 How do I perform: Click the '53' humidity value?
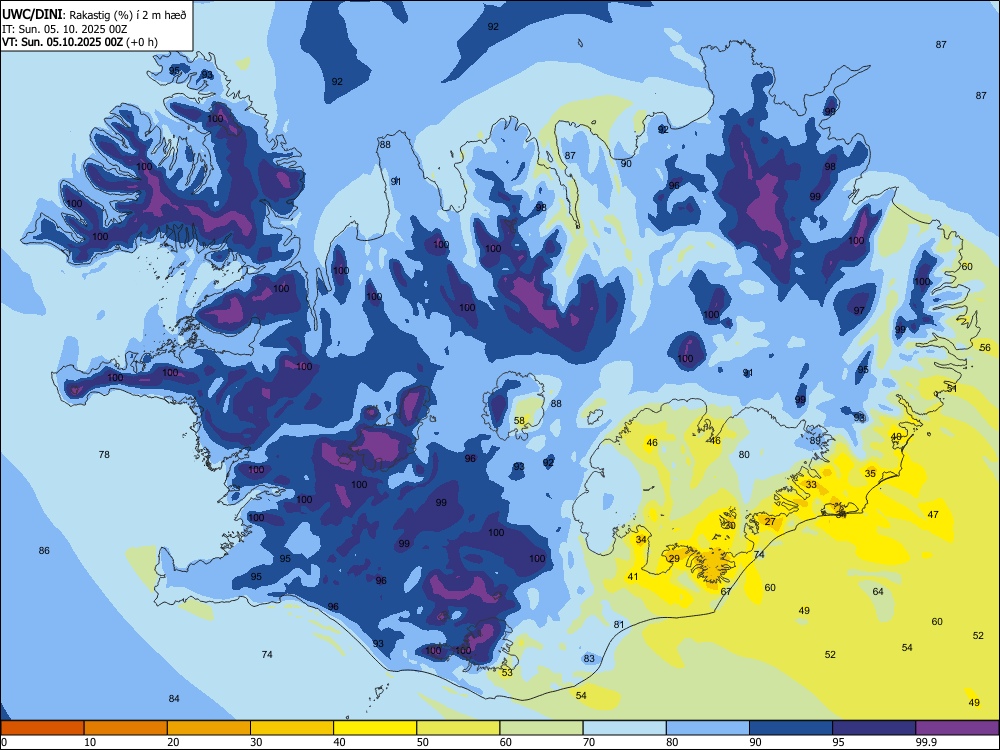coord(507,673)
